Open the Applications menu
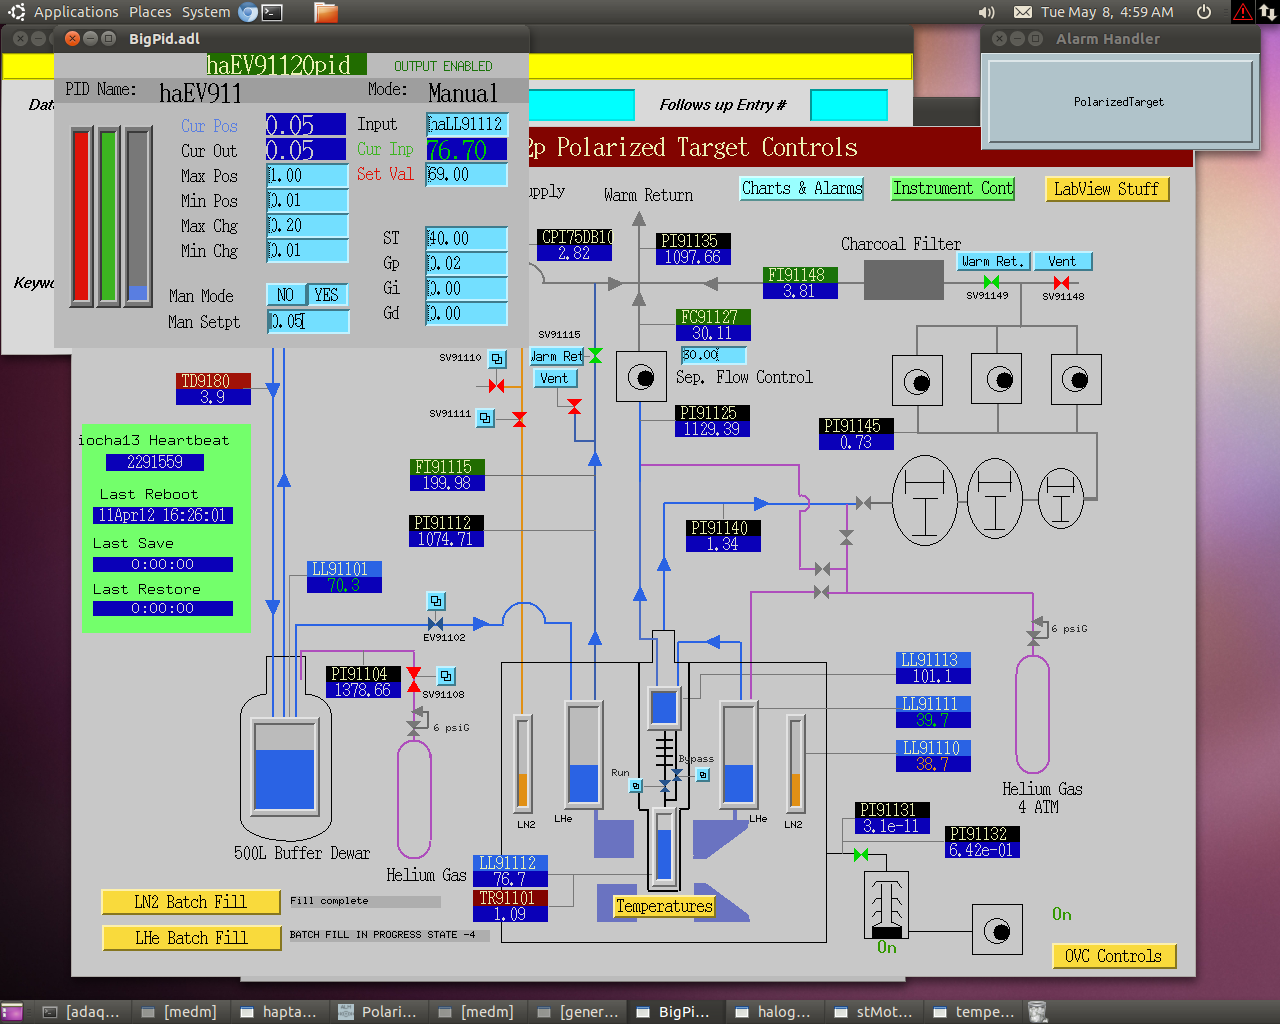The height and width of the screenshot is (1024, 1280). coord(76,12)
